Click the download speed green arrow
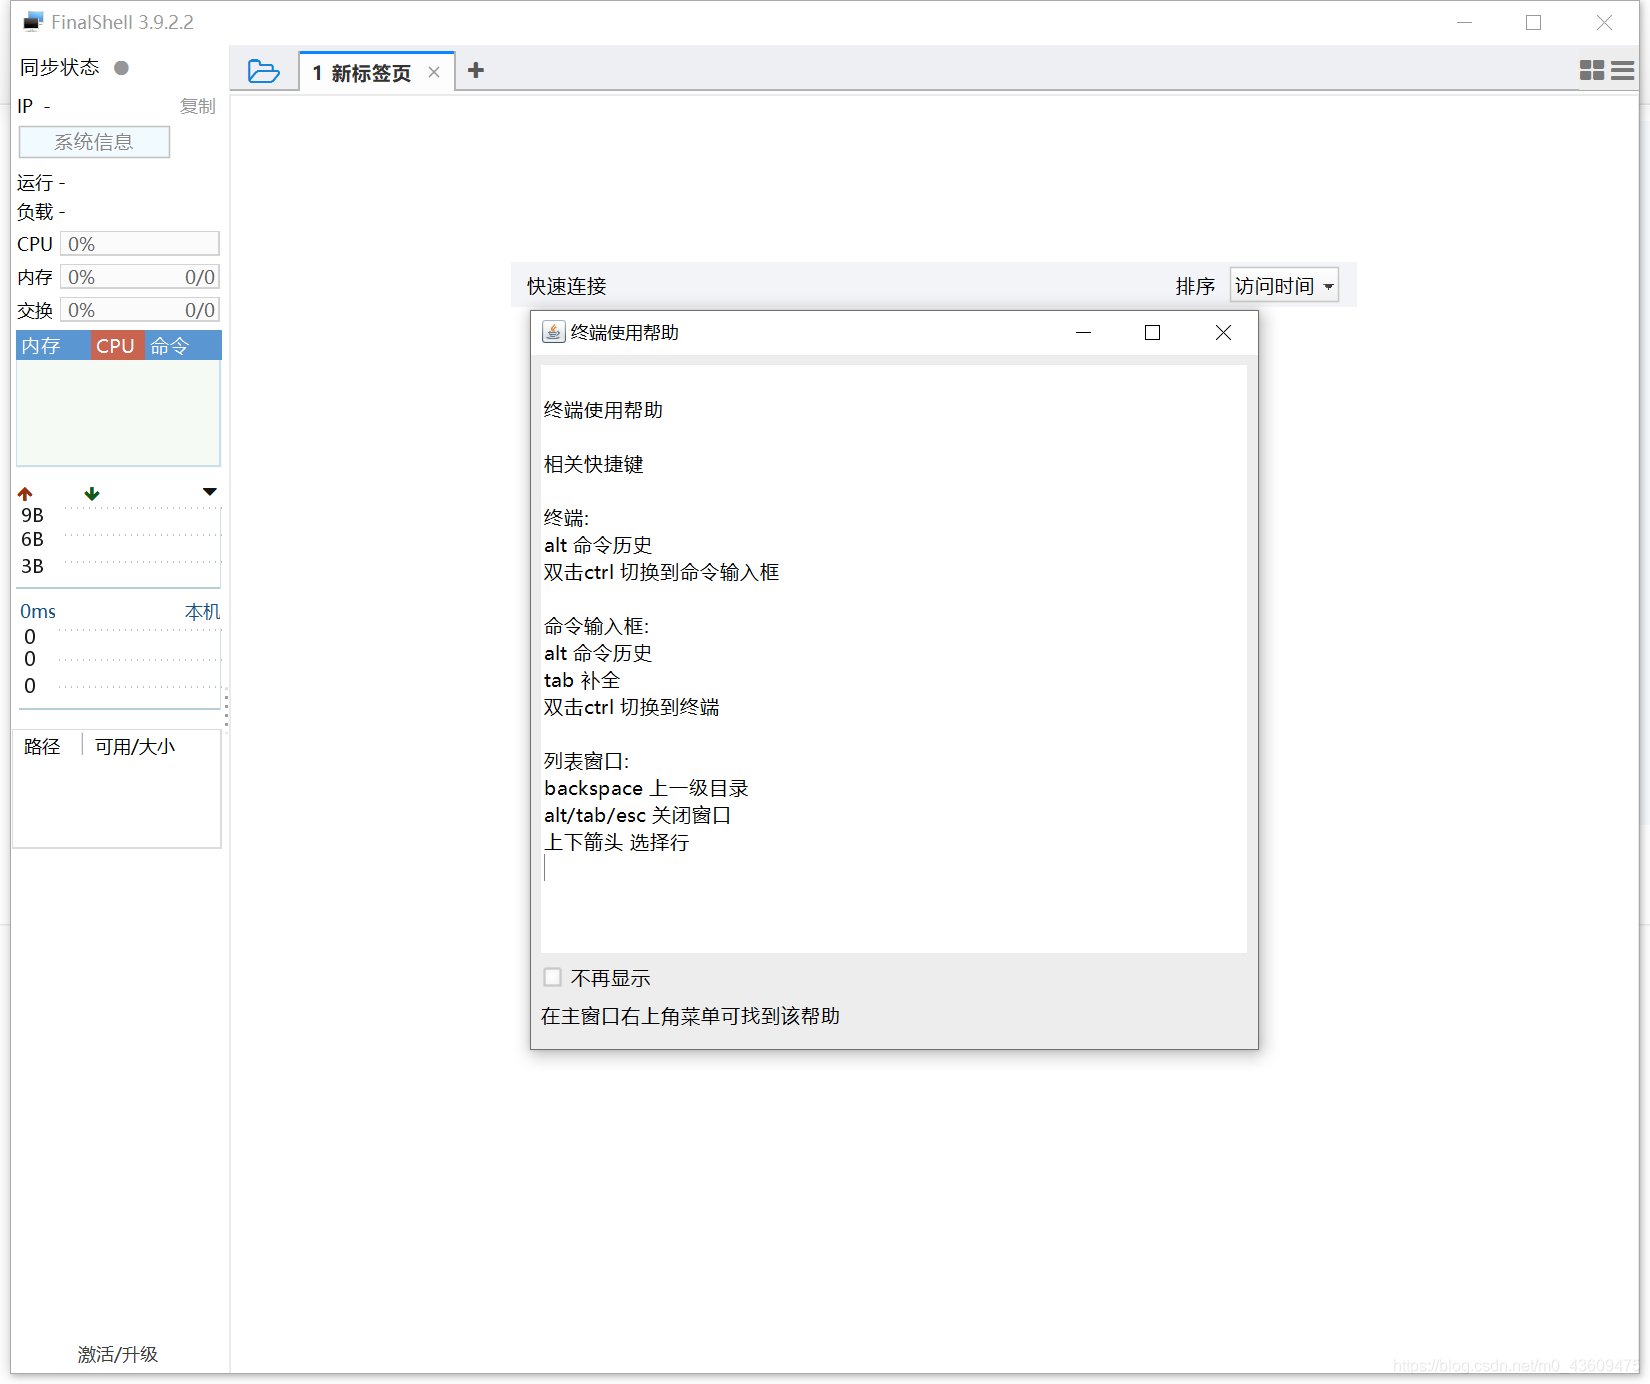 (x=92, y=493)
